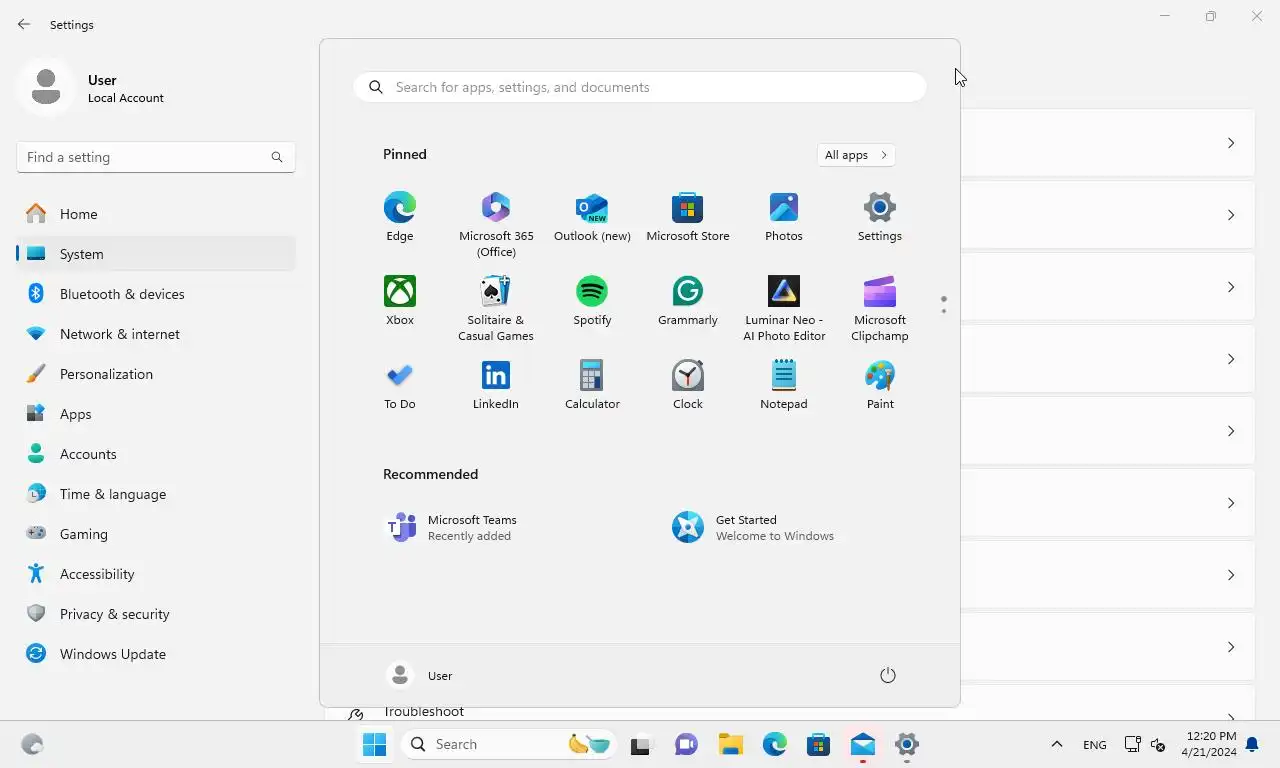Open the Paint app
Viewport: 1280px width, 768px height.
[x=880, y=385]
